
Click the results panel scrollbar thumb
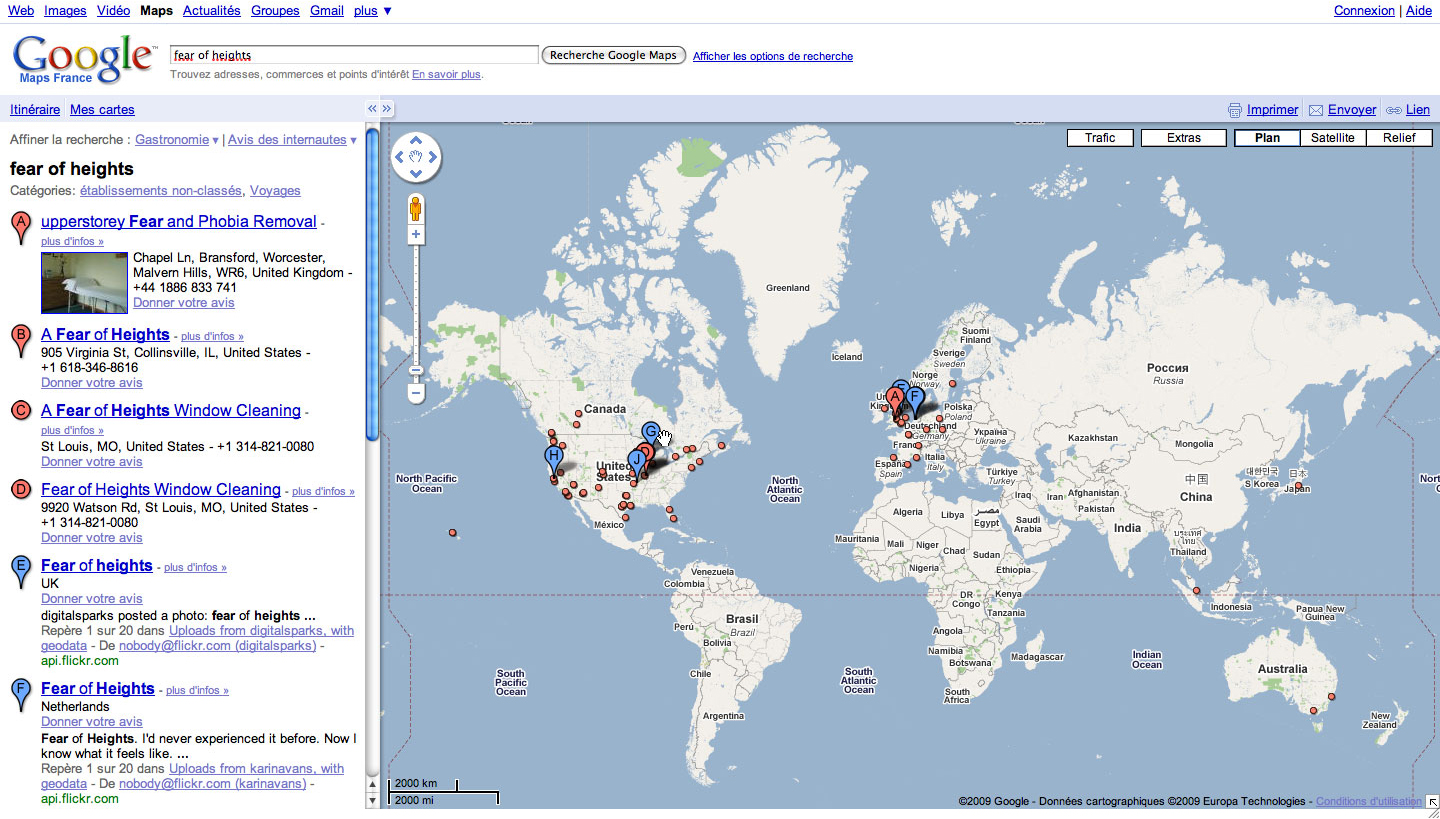pos(373,283)
